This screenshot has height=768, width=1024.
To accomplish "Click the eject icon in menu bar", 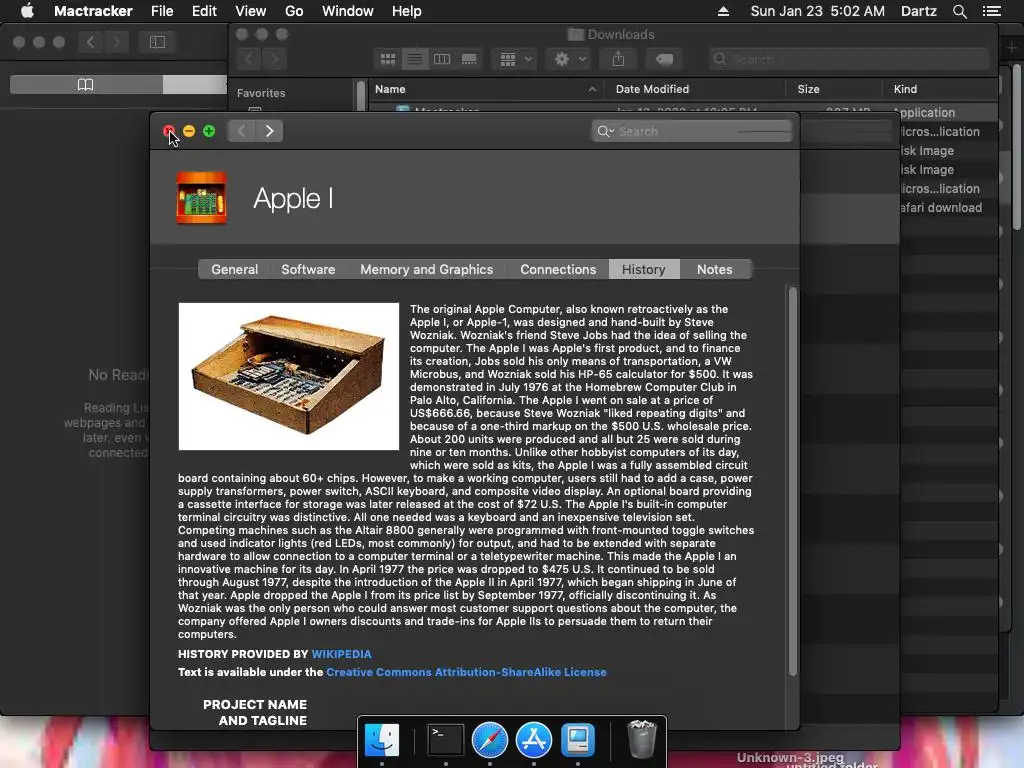I will click(723, 11).
